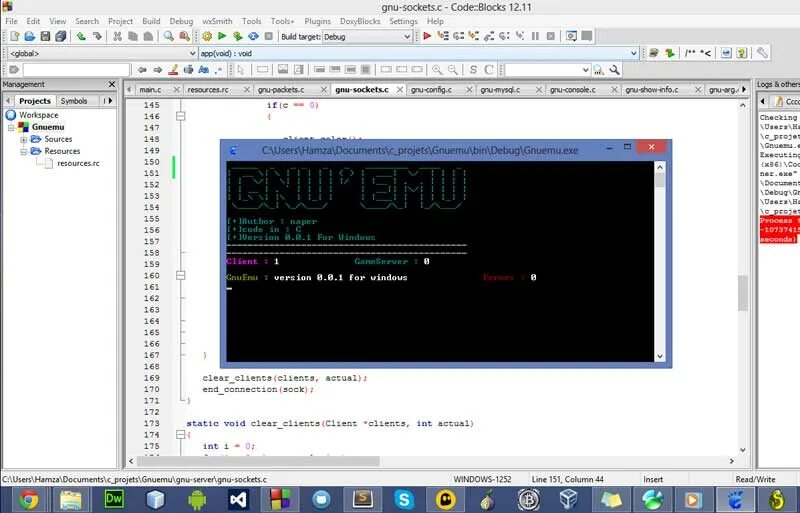The width and height of the screenshot is (800, 513).
Task: Open the Build menu
Action: 151,21
